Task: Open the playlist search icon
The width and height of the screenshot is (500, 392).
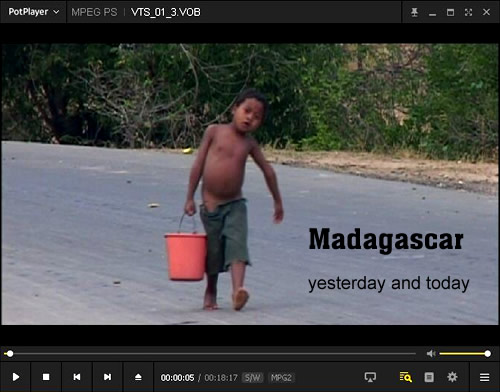Action: tap(406, 377)
